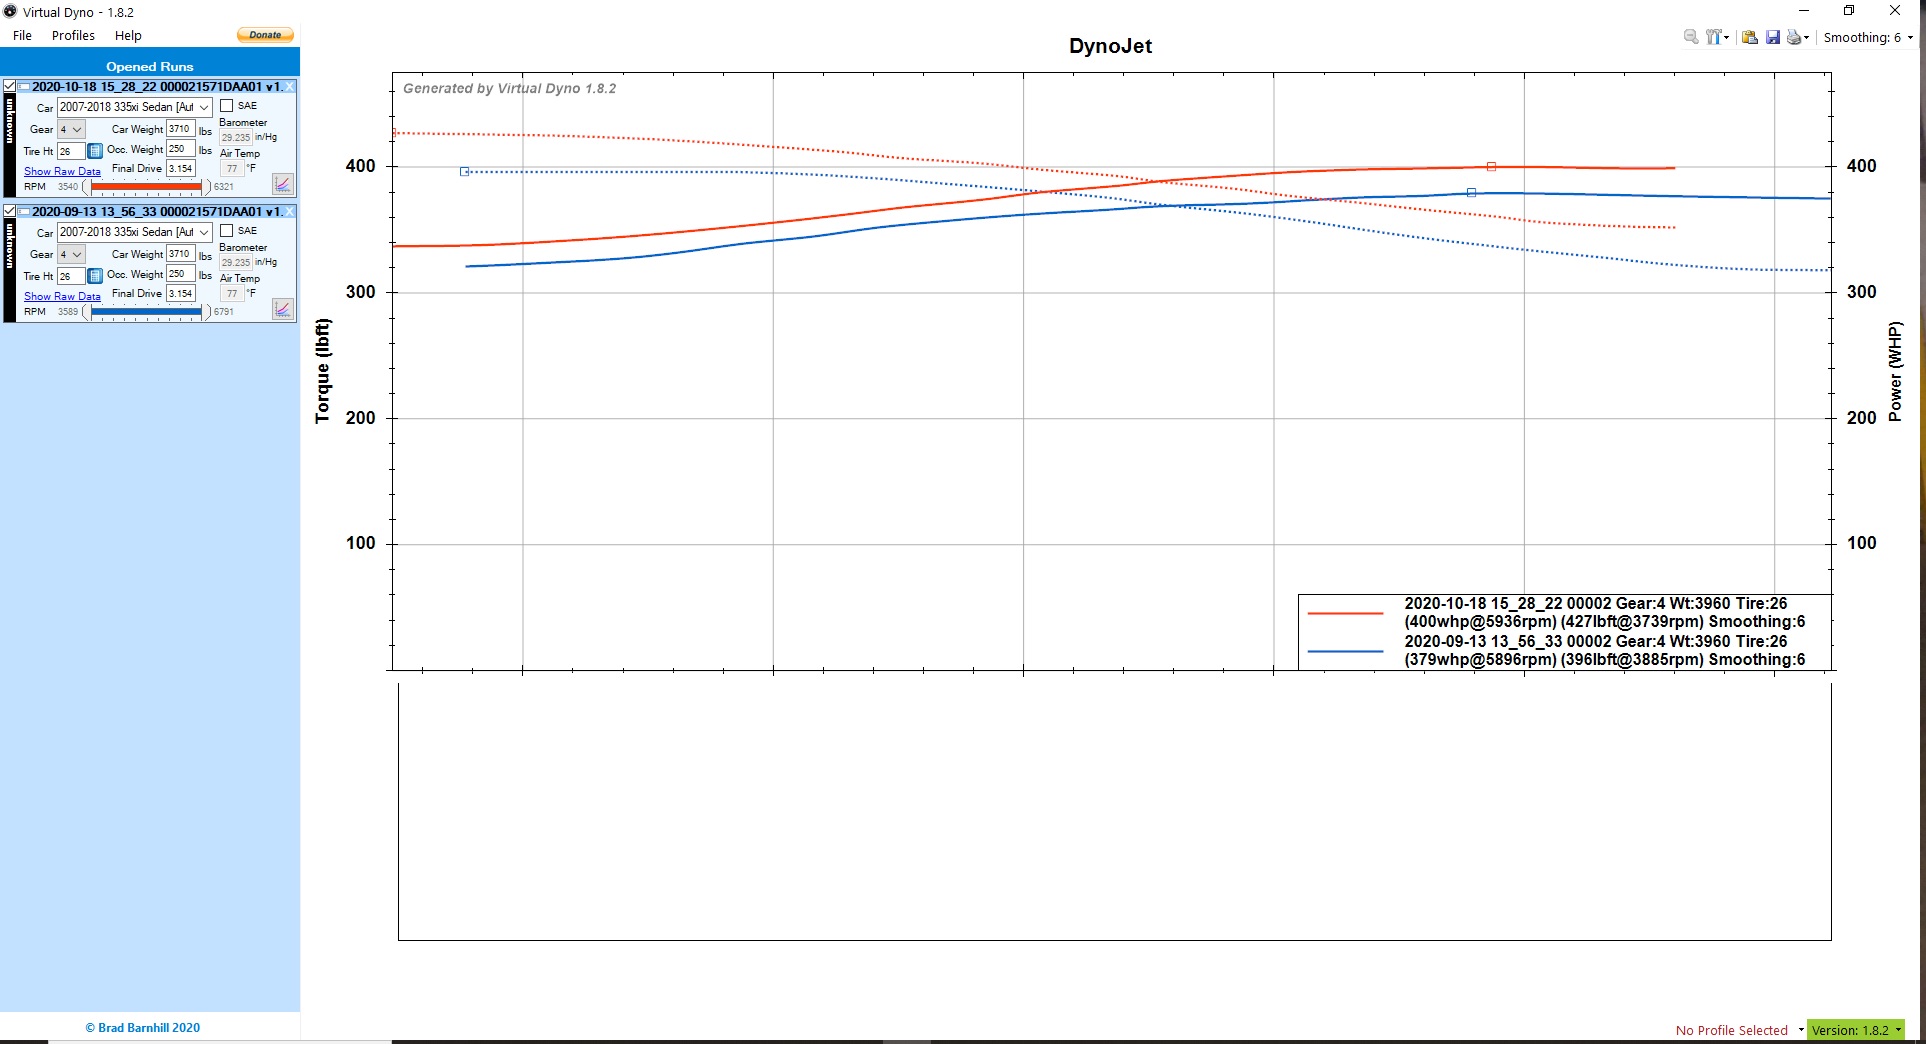Open the Version: 1.8.2 dropdown
The width and height of the screenshot is (1926, 1044).
click(1856, 1030)
